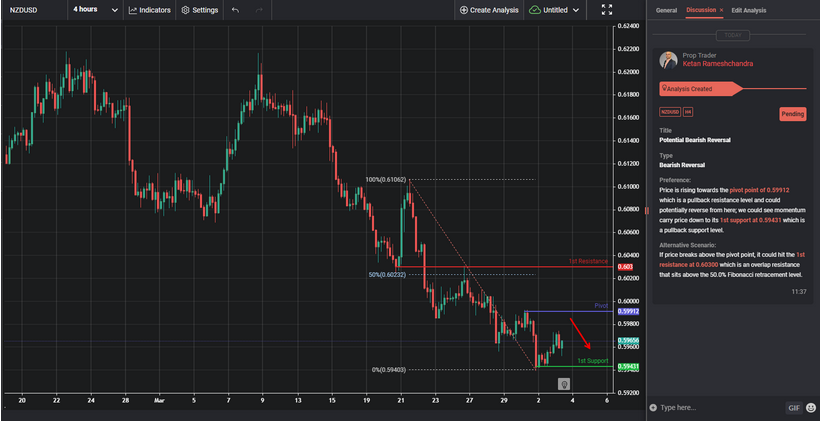
Task: Select the Discussion tab
Action: pyautogui.click(x=701, y=10)
